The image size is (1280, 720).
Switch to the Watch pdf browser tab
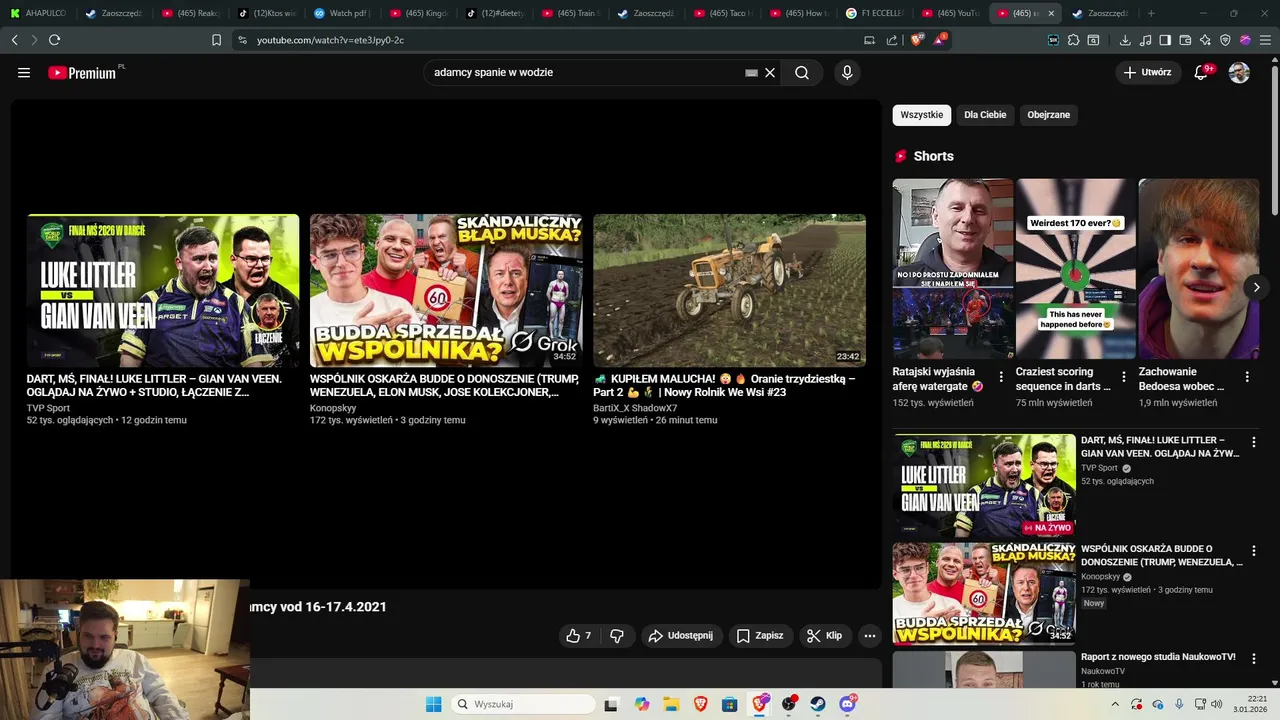pos(344,13)
